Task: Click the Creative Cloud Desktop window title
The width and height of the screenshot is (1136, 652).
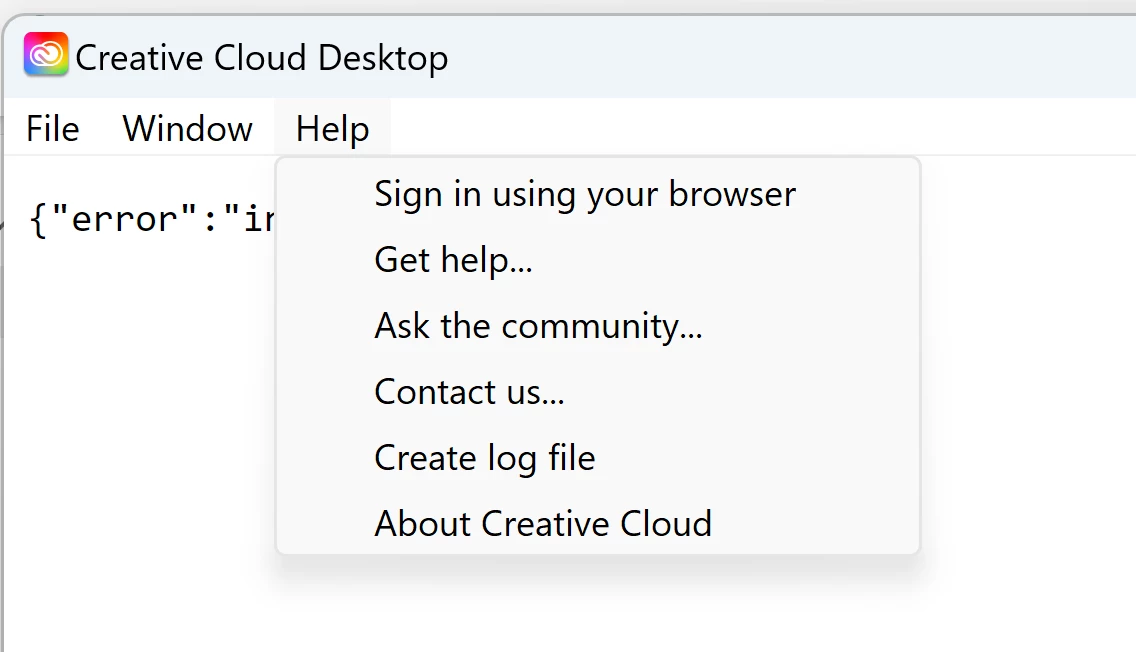Action: (262, 58)
